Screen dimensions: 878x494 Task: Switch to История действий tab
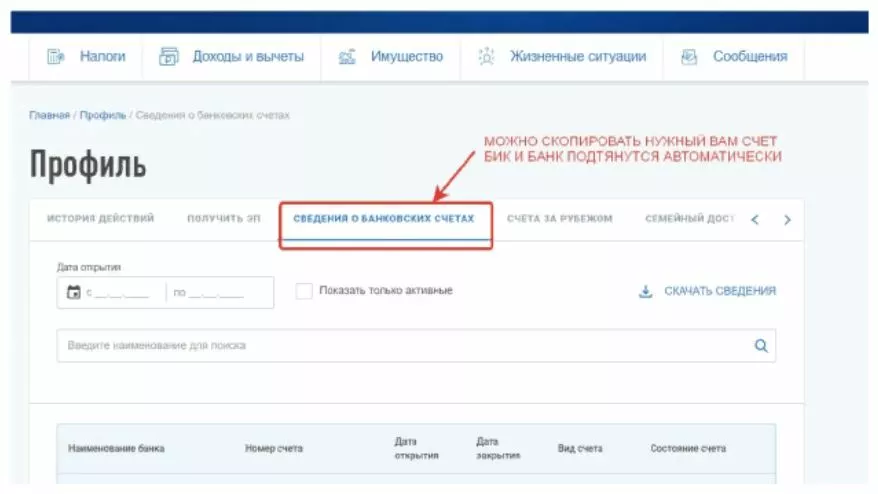click(100, 218)
